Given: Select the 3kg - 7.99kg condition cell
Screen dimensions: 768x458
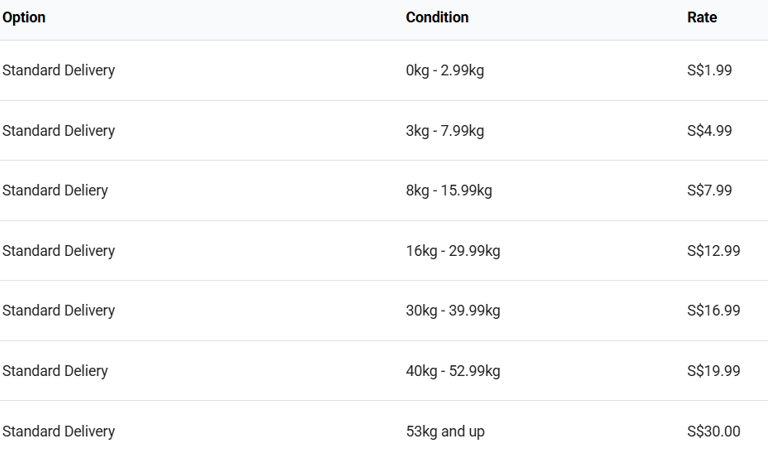Looking at the screenshot, I should (445, 131).
